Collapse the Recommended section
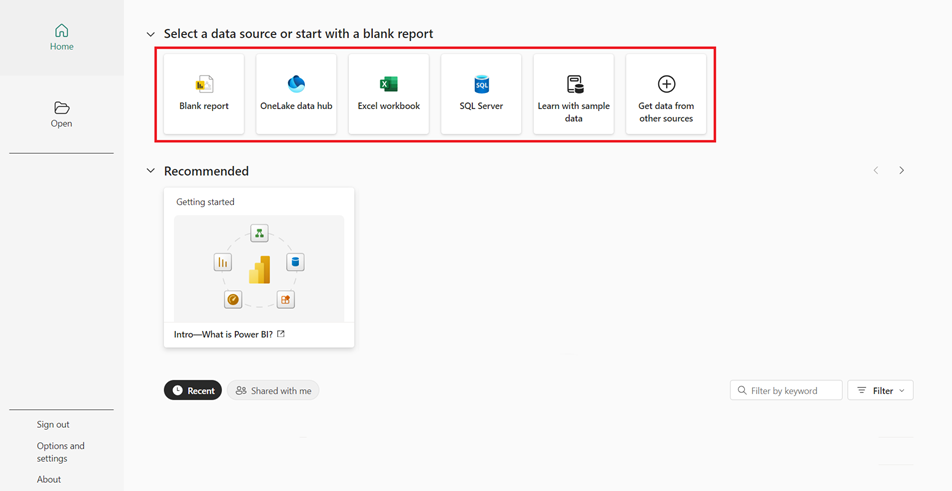This screenshot has width=952, height=491. coord(151,171)
